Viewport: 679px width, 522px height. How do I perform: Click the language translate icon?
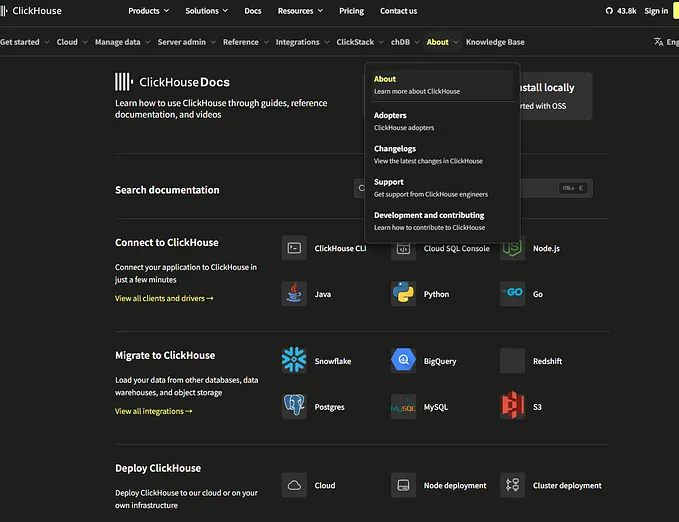tap(659, 42)
